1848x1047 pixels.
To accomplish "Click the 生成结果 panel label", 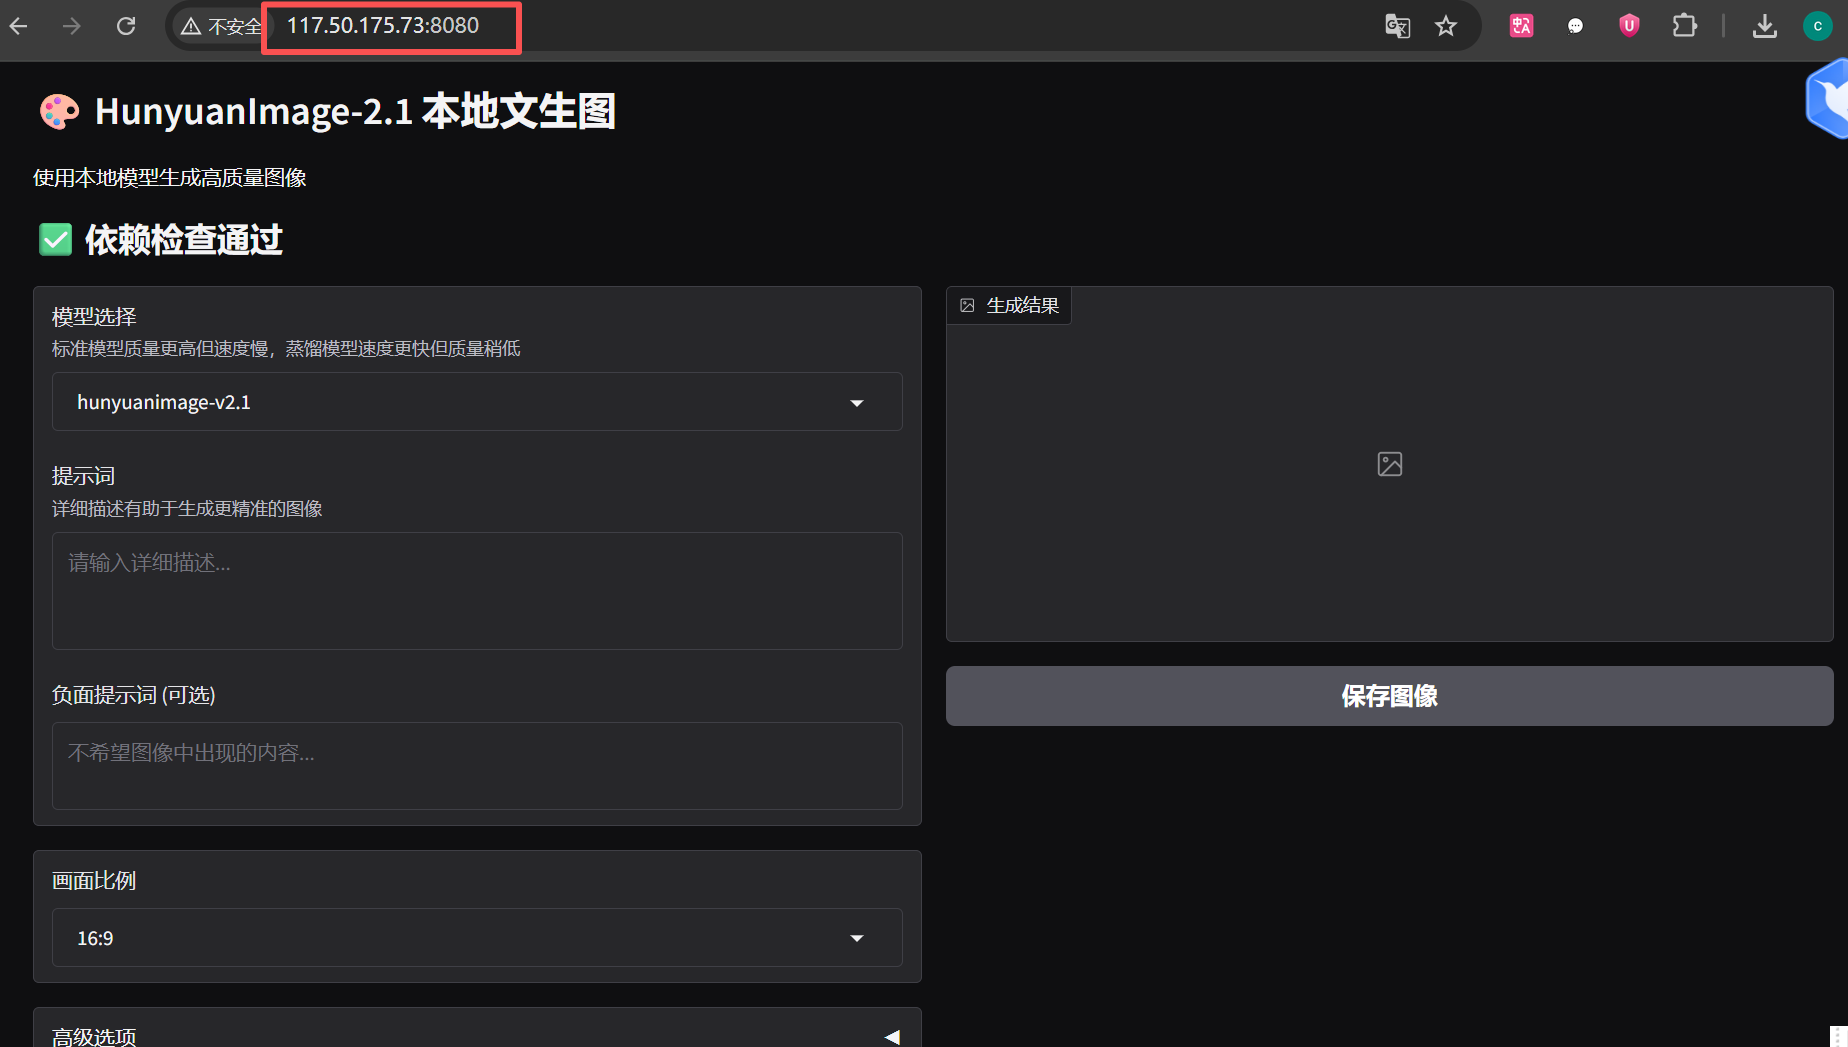I will (1009, 306).
